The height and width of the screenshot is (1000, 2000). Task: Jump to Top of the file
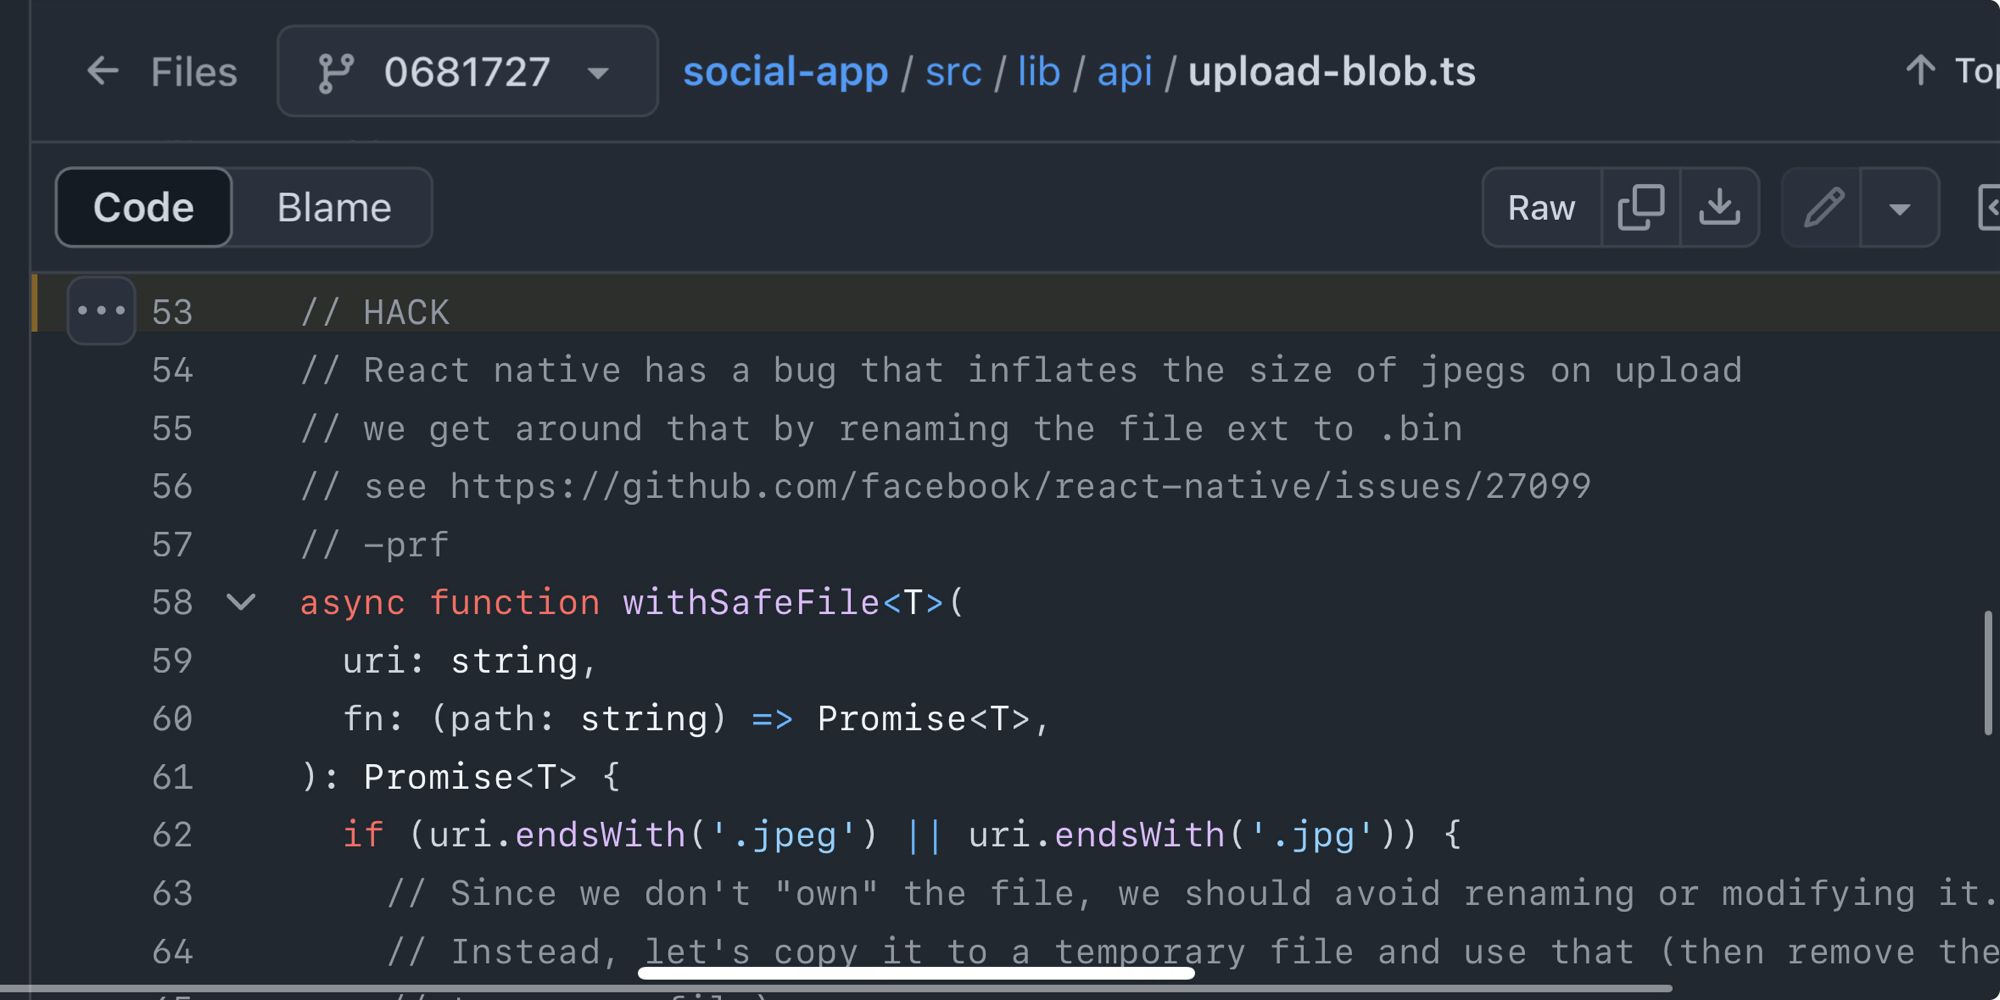pos(1951,70)
